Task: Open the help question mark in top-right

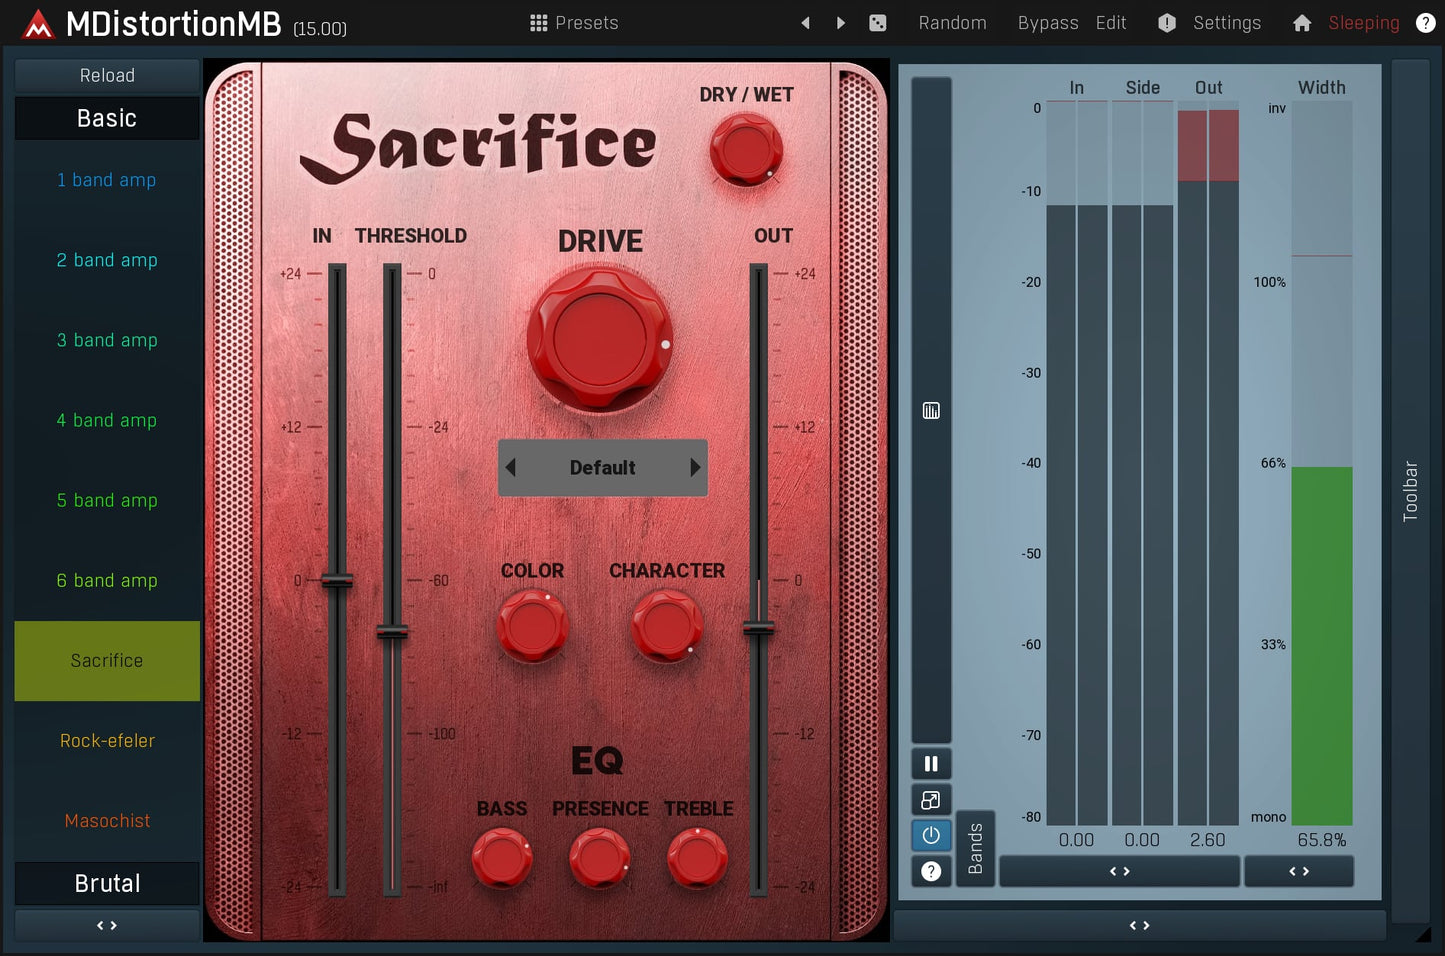Action: [x=1425, y=23]
